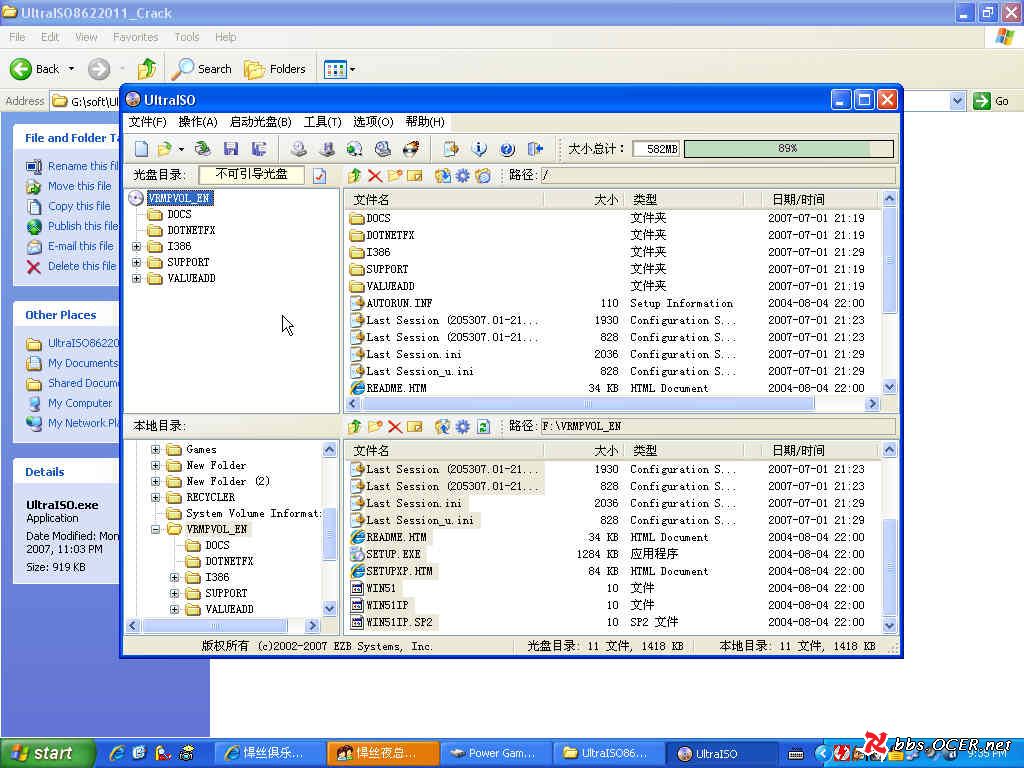Viewport: 1024px width, 768px height.
Task: Open the 操作(A) menu
Action: click(x=198, y=122)
